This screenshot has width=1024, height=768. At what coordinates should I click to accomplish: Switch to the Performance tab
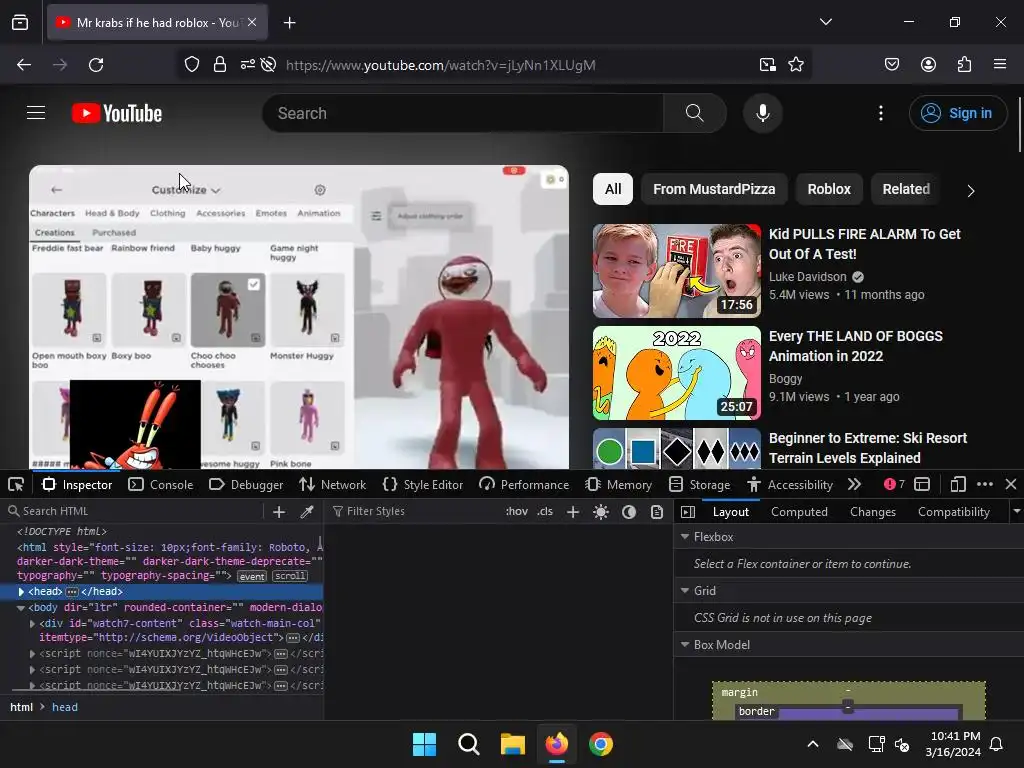coord(524,485)
